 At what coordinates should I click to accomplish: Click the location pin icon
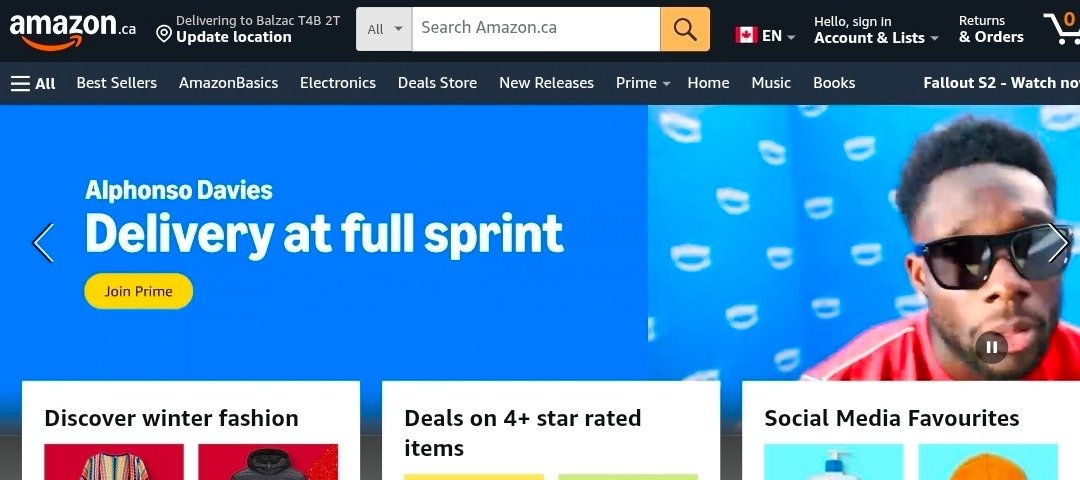(x=164, y=34)
